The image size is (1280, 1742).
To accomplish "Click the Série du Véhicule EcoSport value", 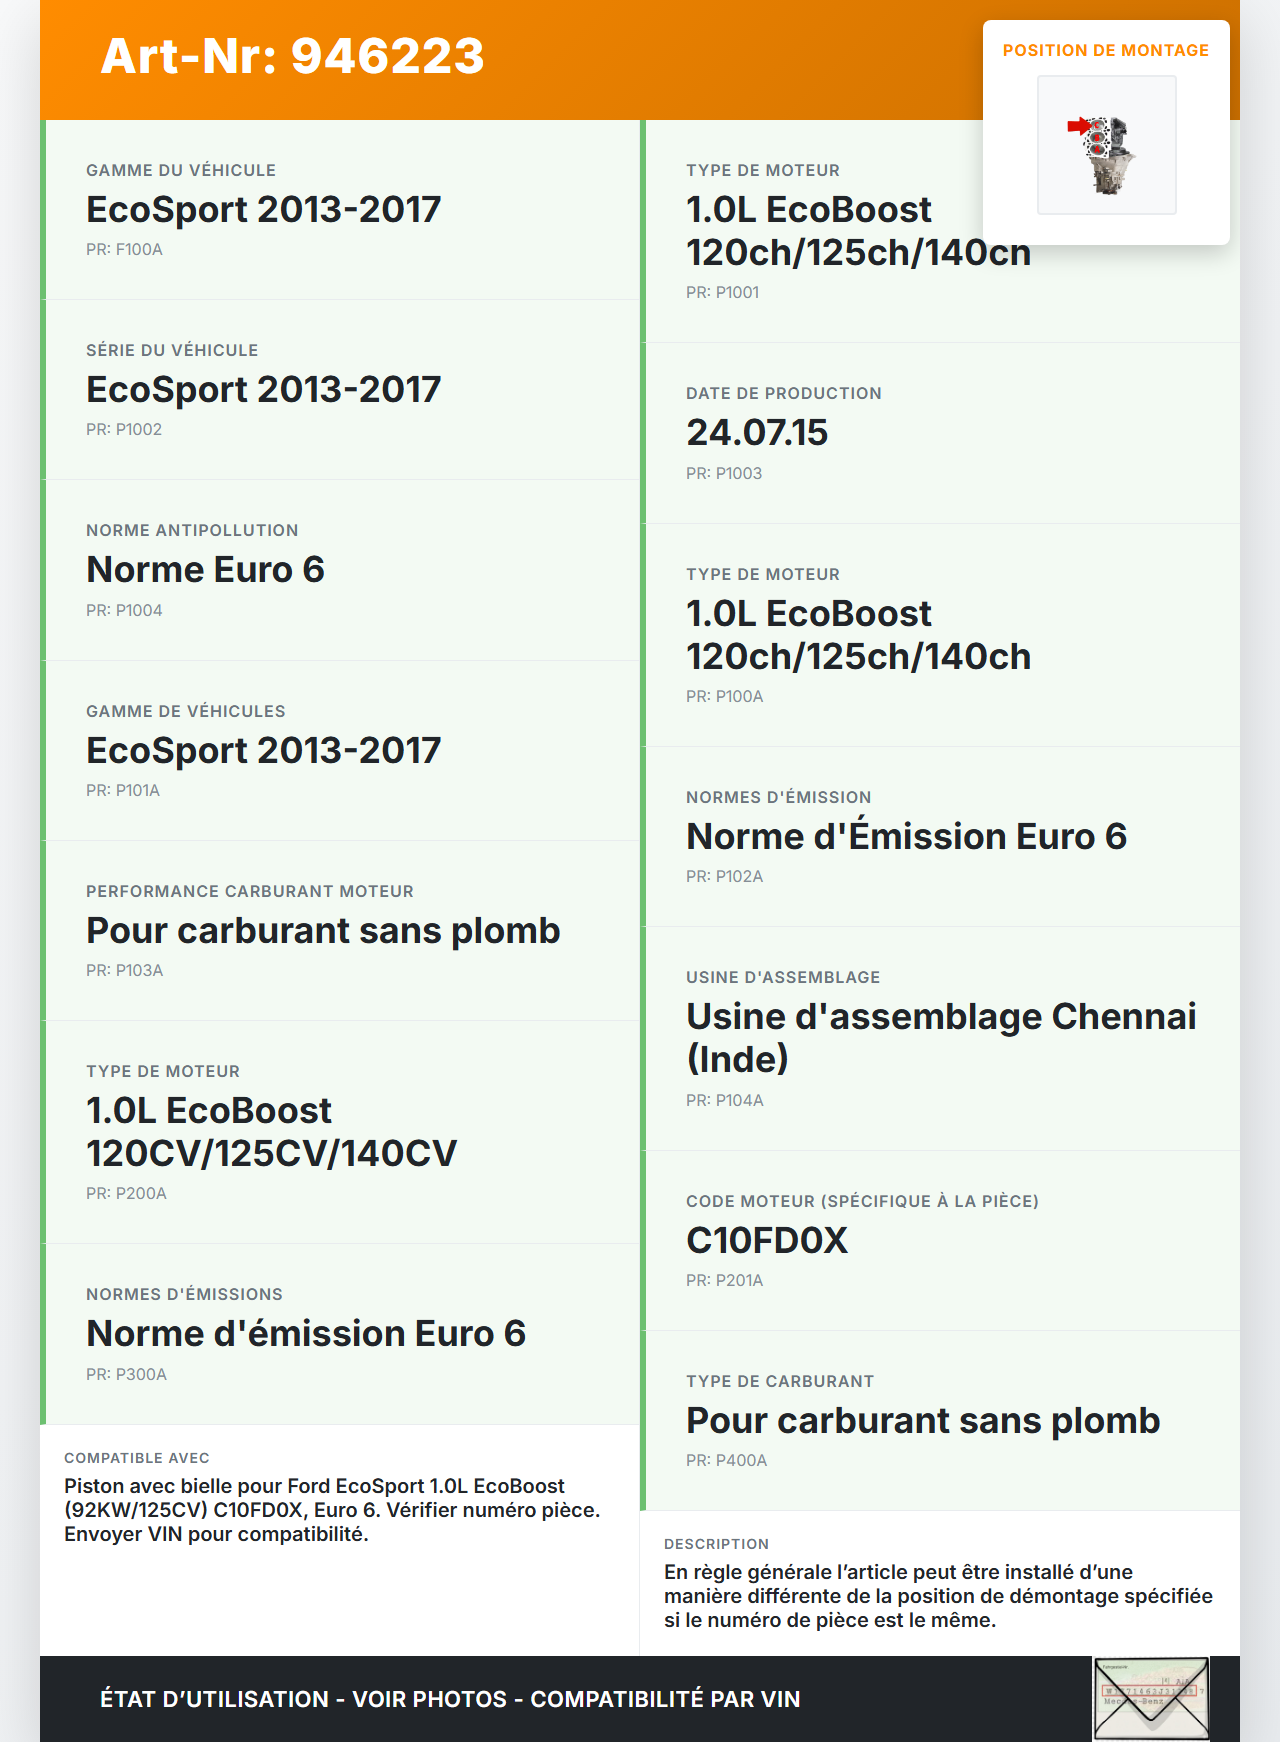I will point(263,389).
